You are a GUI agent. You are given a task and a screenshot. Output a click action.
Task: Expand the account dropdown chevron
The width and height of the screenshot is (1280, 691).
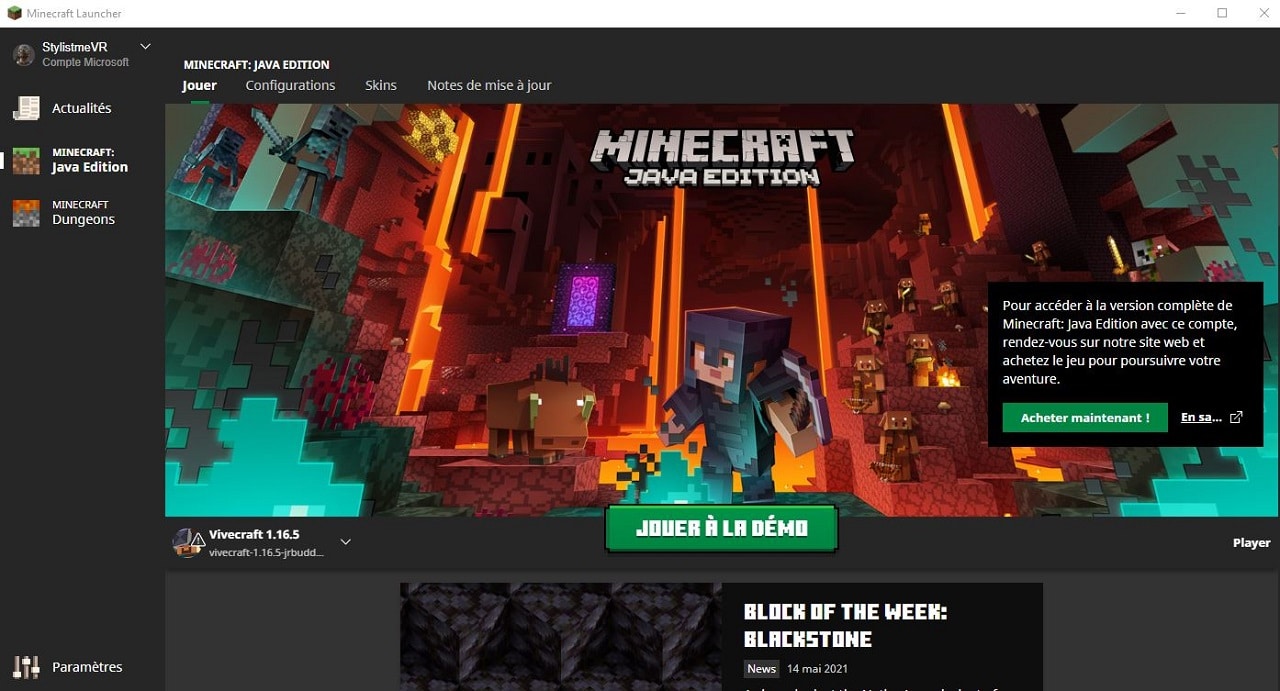point(145,47)
